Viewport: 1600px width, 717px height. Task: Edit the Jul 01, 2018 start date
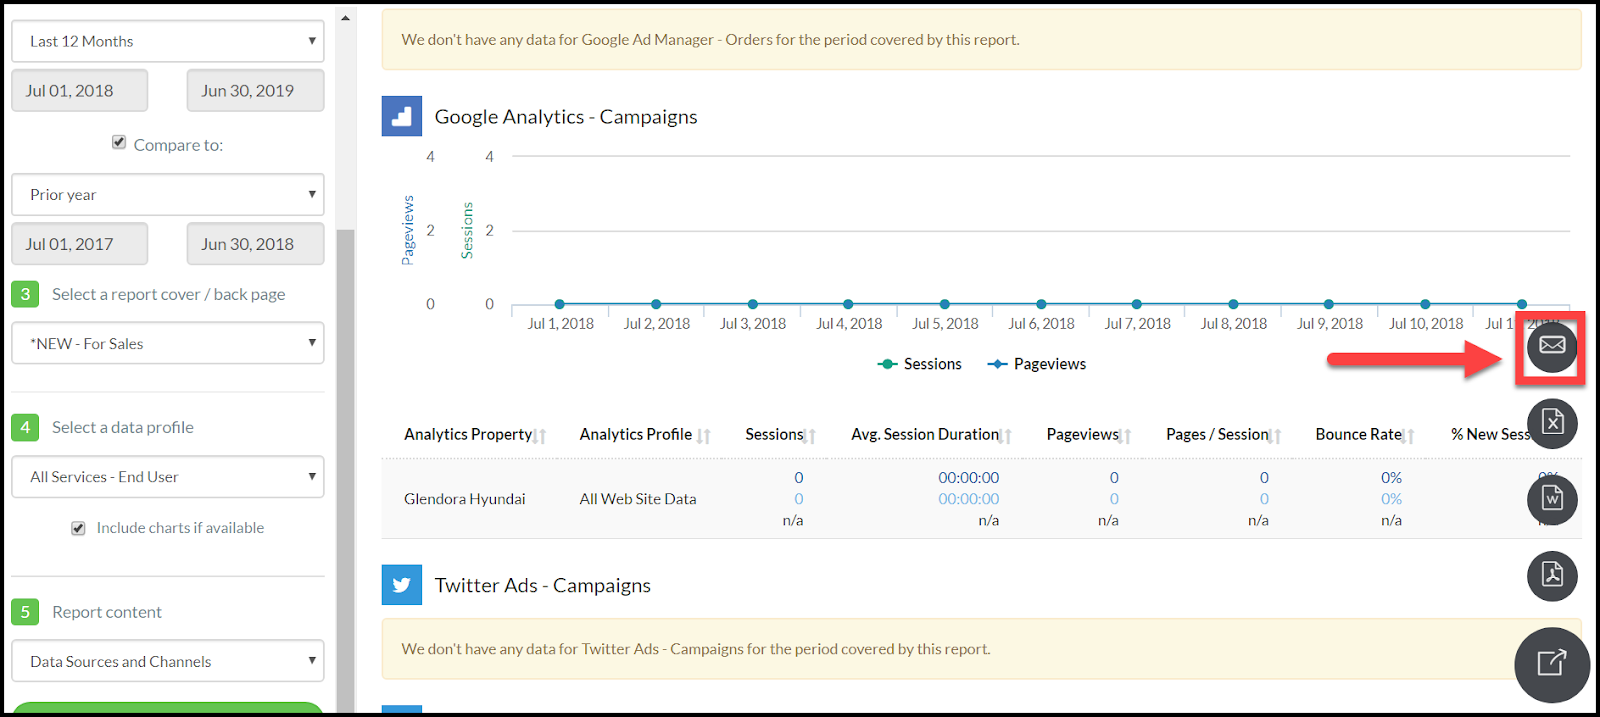click(80, 90)
